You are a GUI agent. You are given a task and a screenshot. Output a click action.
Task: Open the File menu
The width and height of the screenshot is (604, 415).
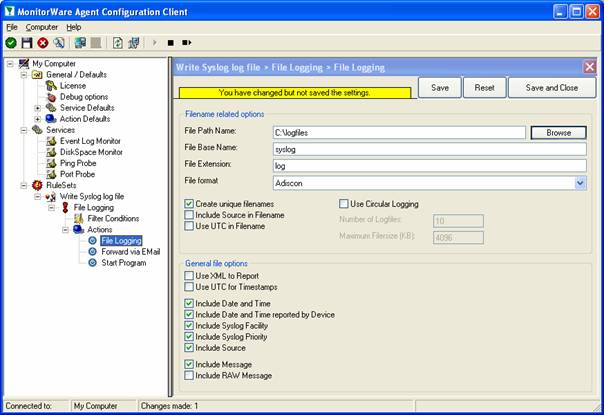point(12,27)
